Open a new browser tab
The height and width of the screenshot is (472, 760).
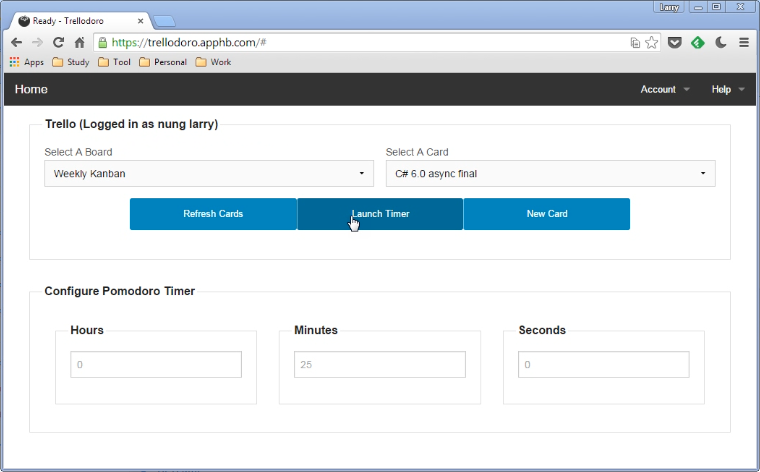pyautogui.click(x=164, y=21)
